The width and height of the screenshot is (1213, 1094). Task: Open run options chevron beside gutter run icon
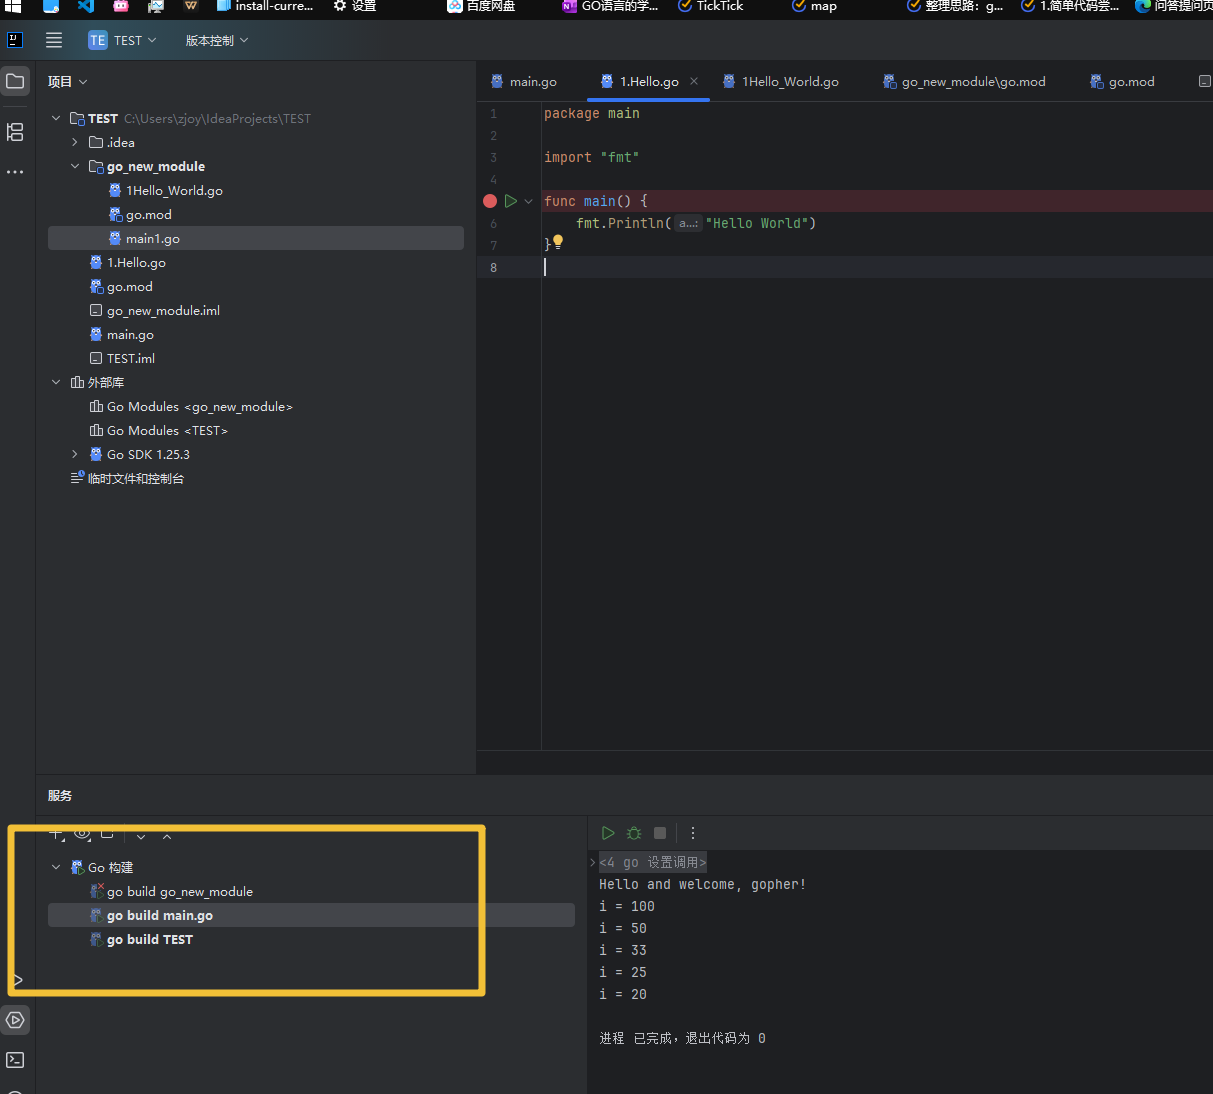click(x=529, y=201)
